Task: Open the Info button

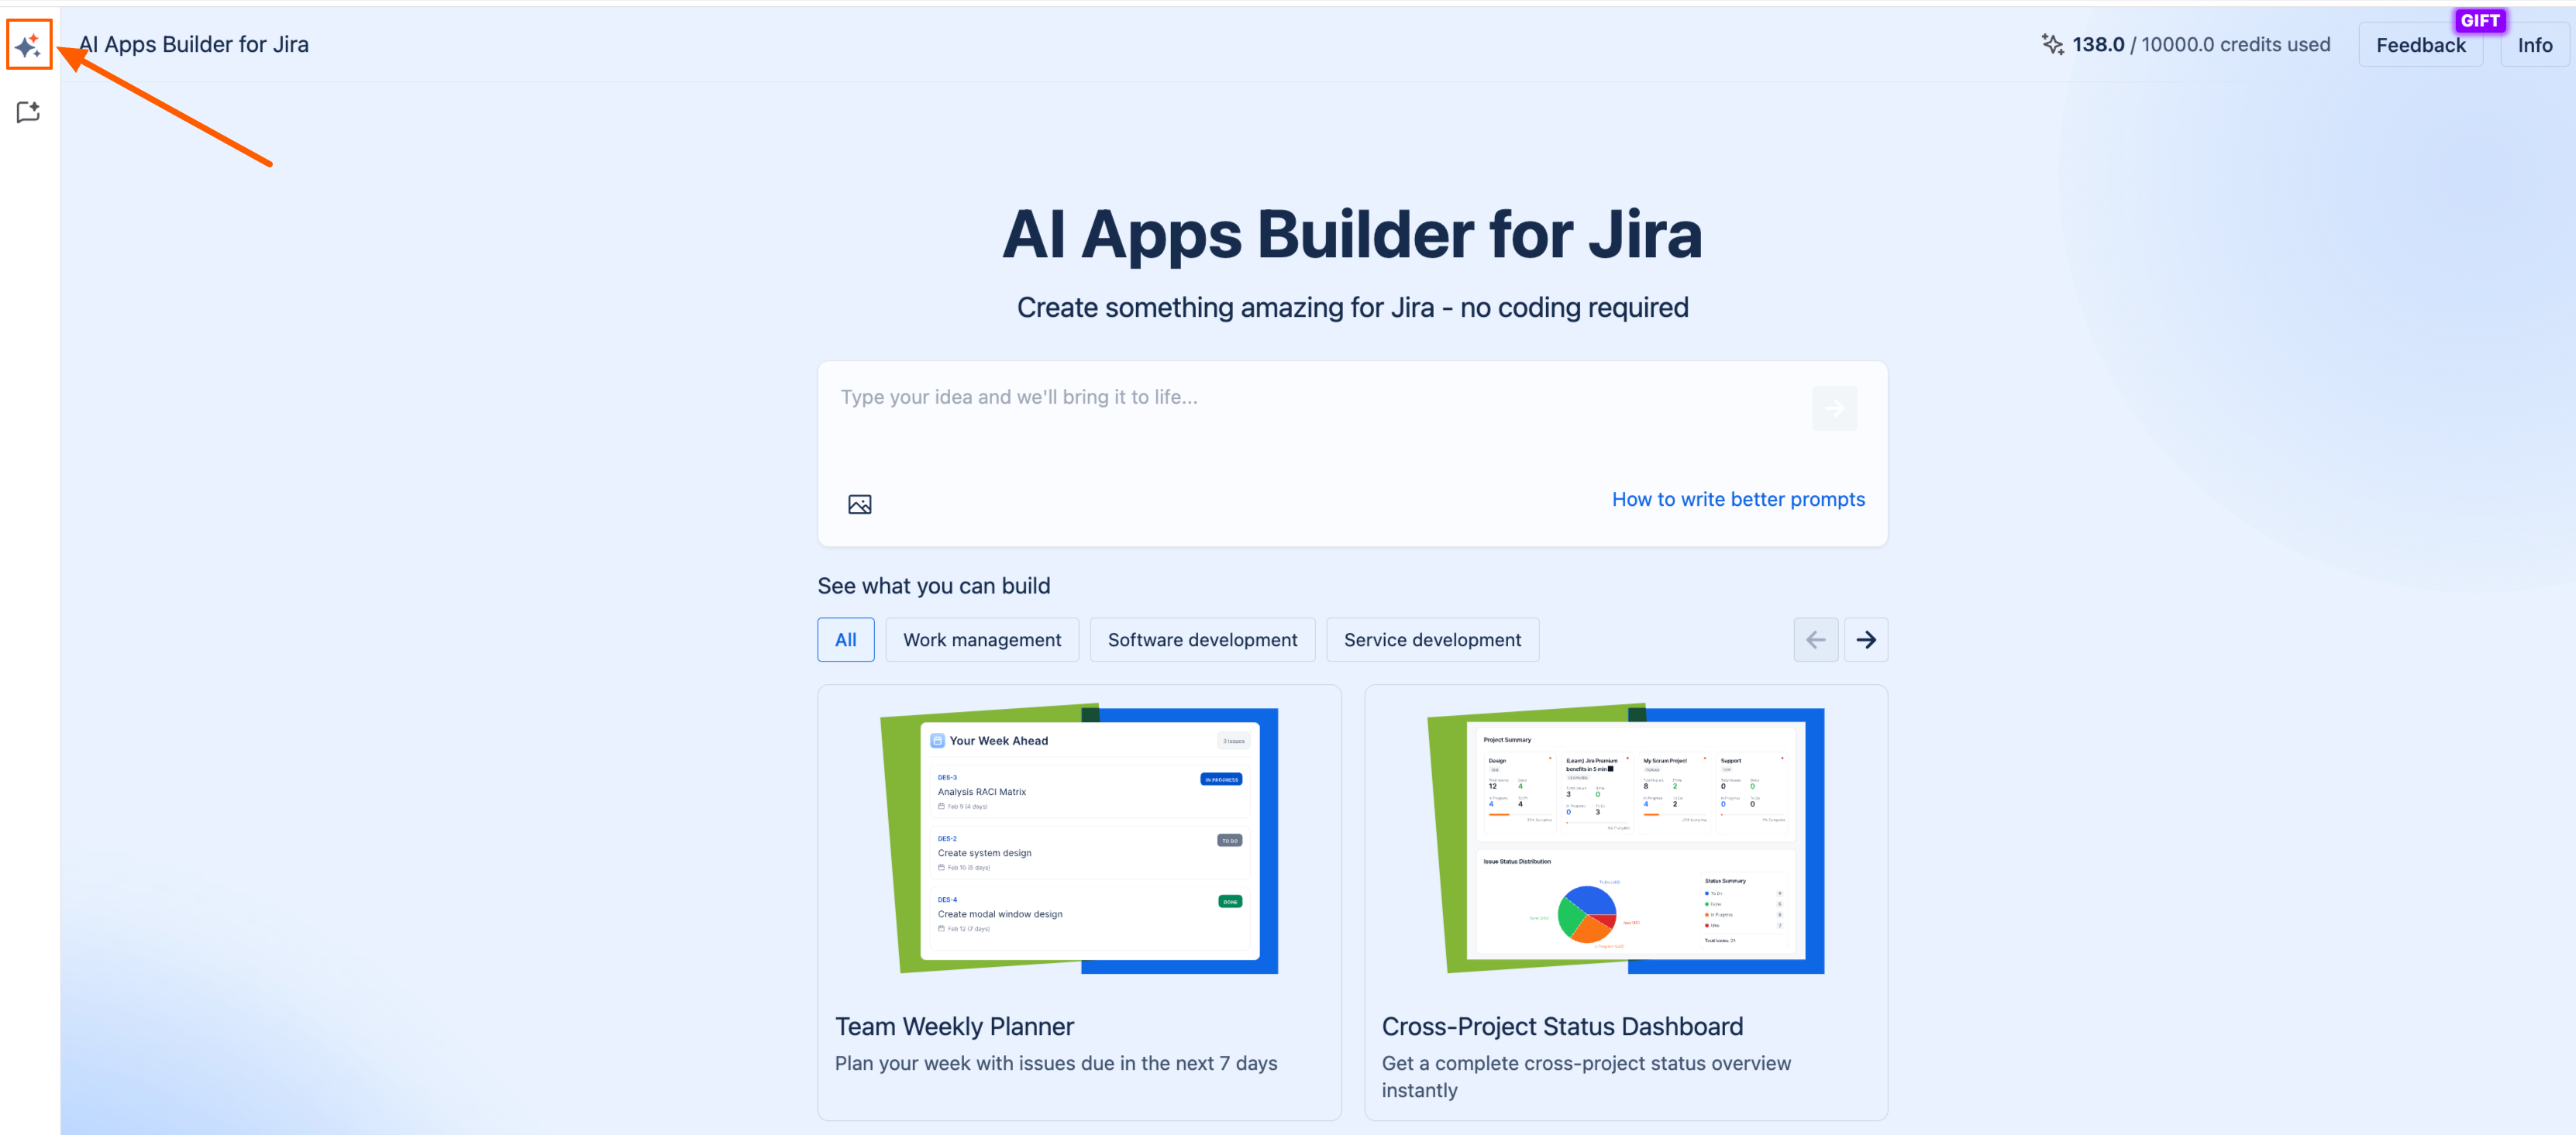Action: click(2534, 45)
